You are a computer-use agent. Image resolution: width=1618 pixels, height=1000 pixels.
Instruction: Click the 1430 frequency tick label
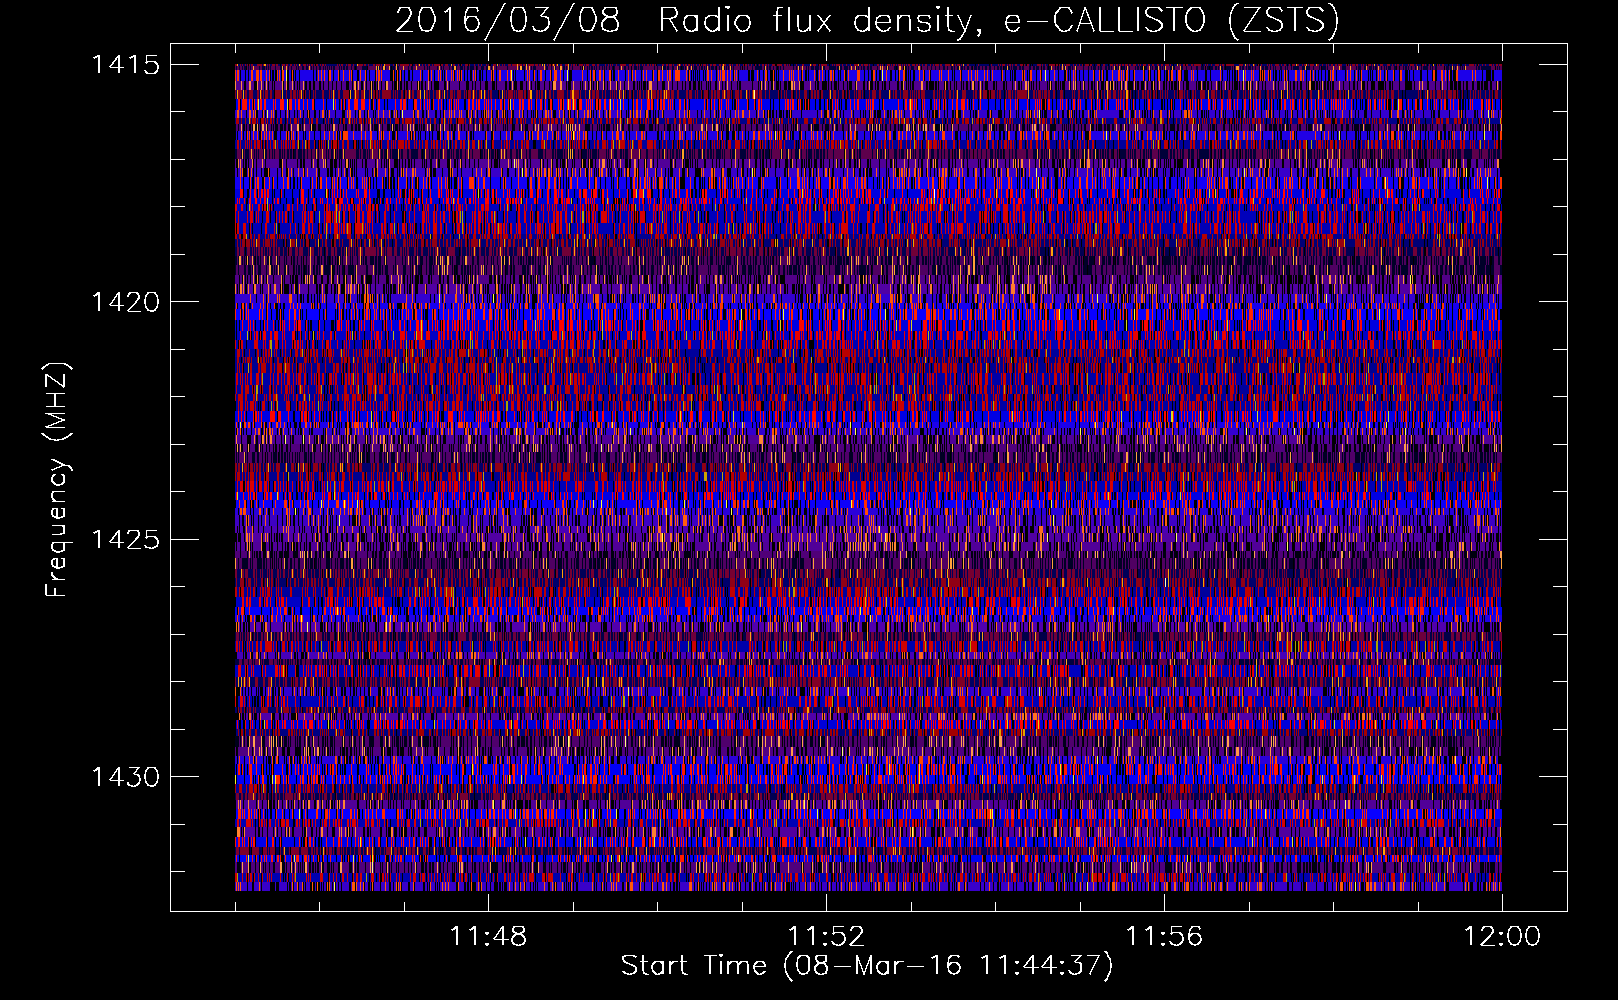[125, 777]
